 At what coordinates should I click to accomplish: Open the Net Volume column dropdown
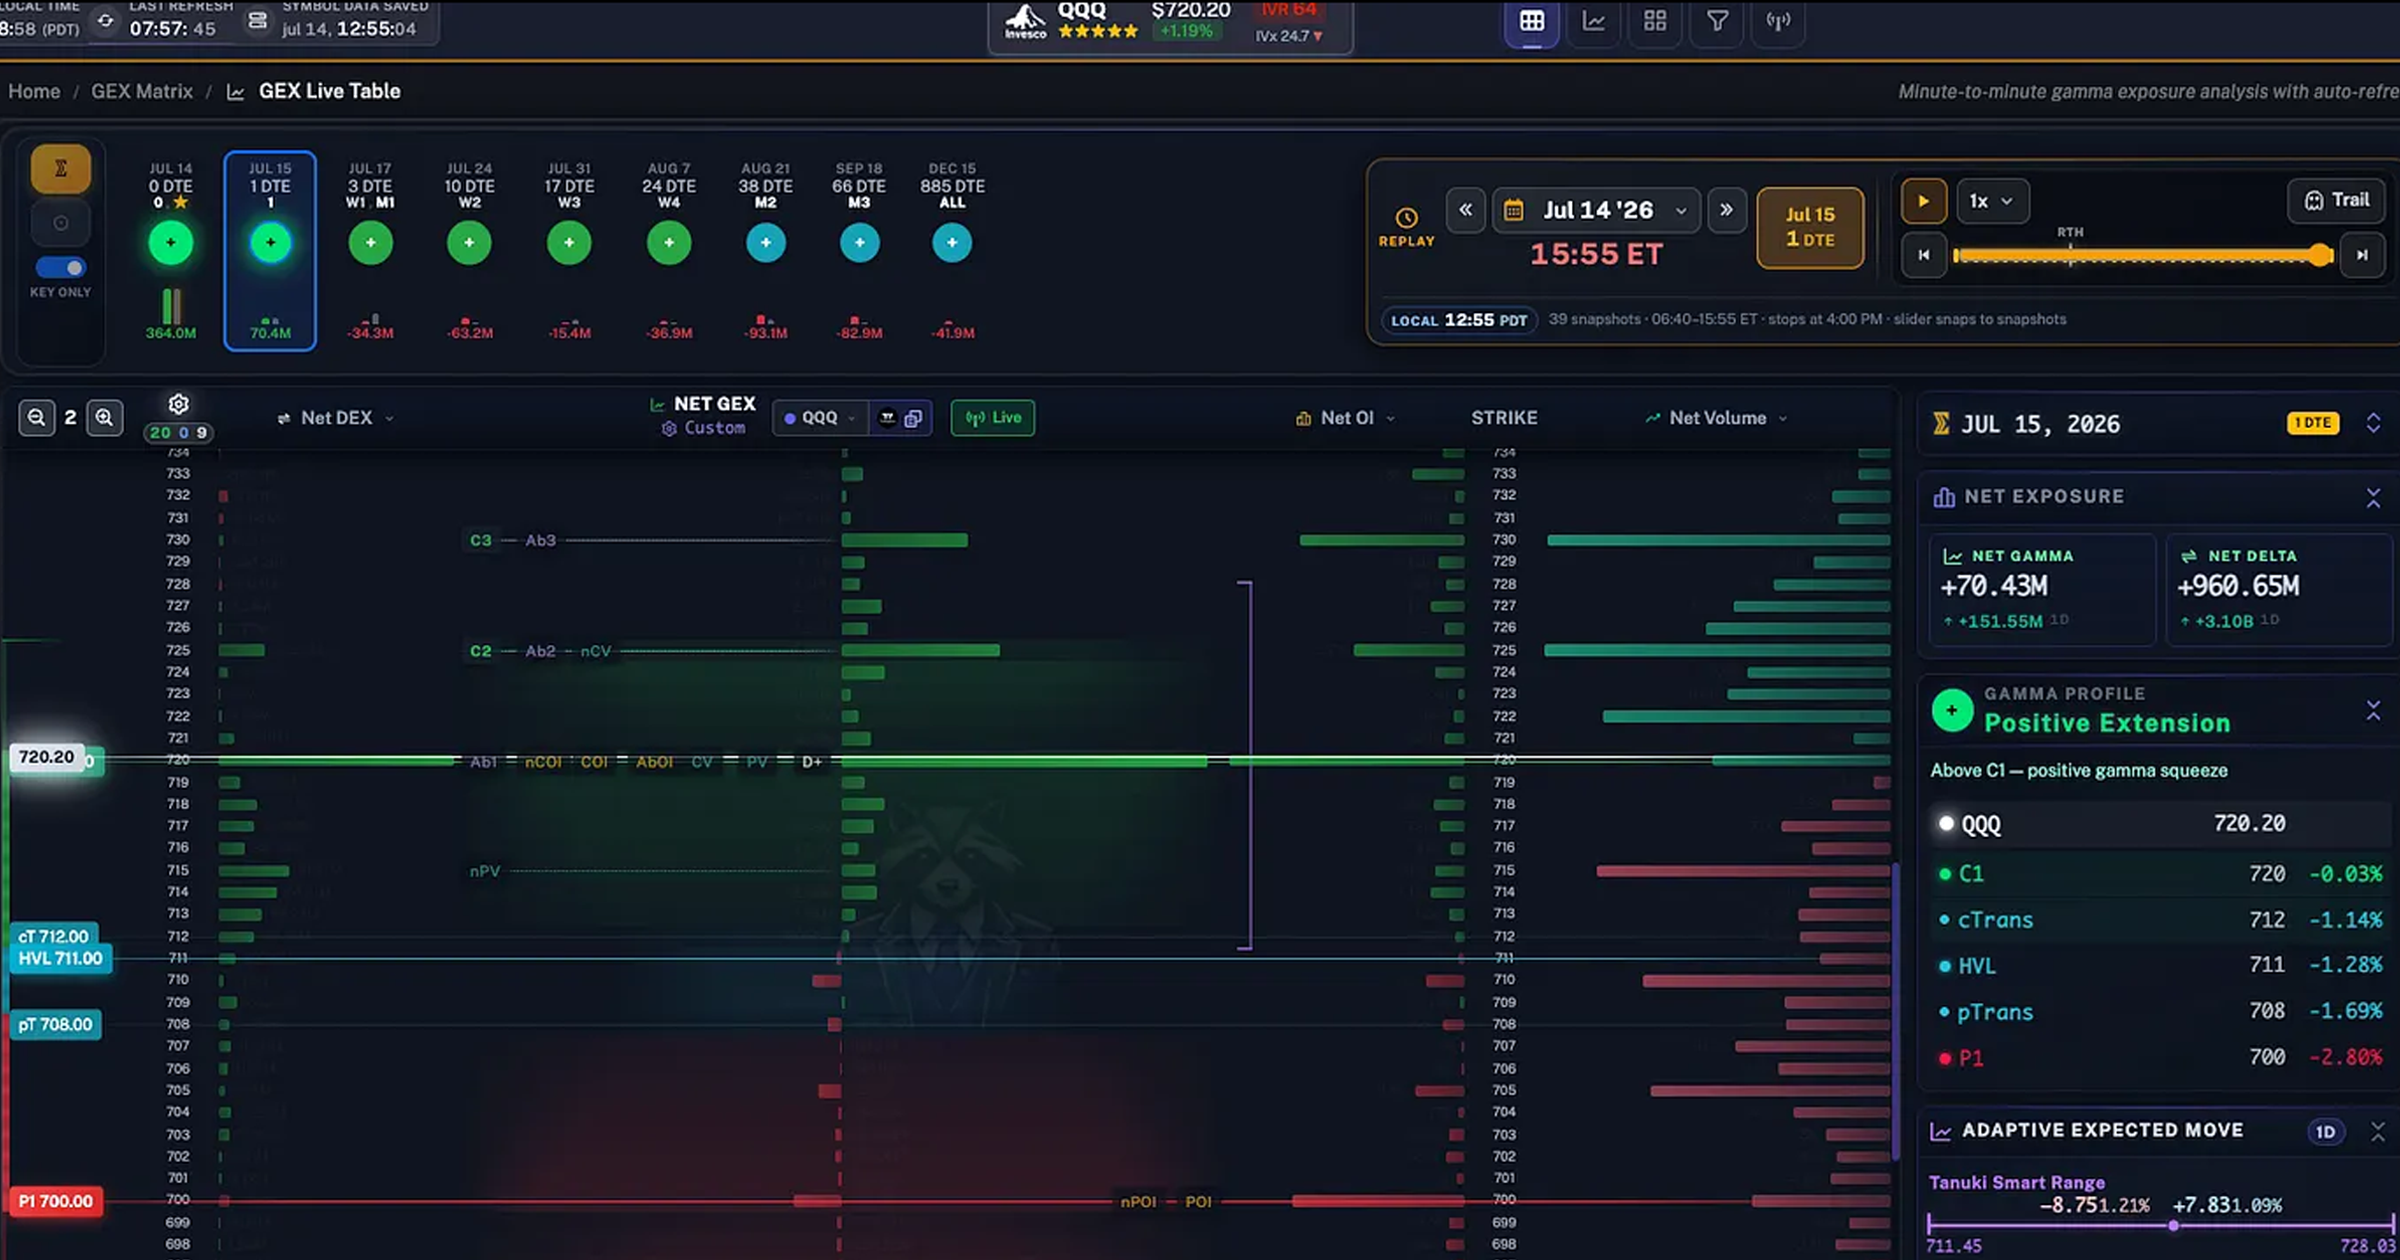coord(1716,418)
